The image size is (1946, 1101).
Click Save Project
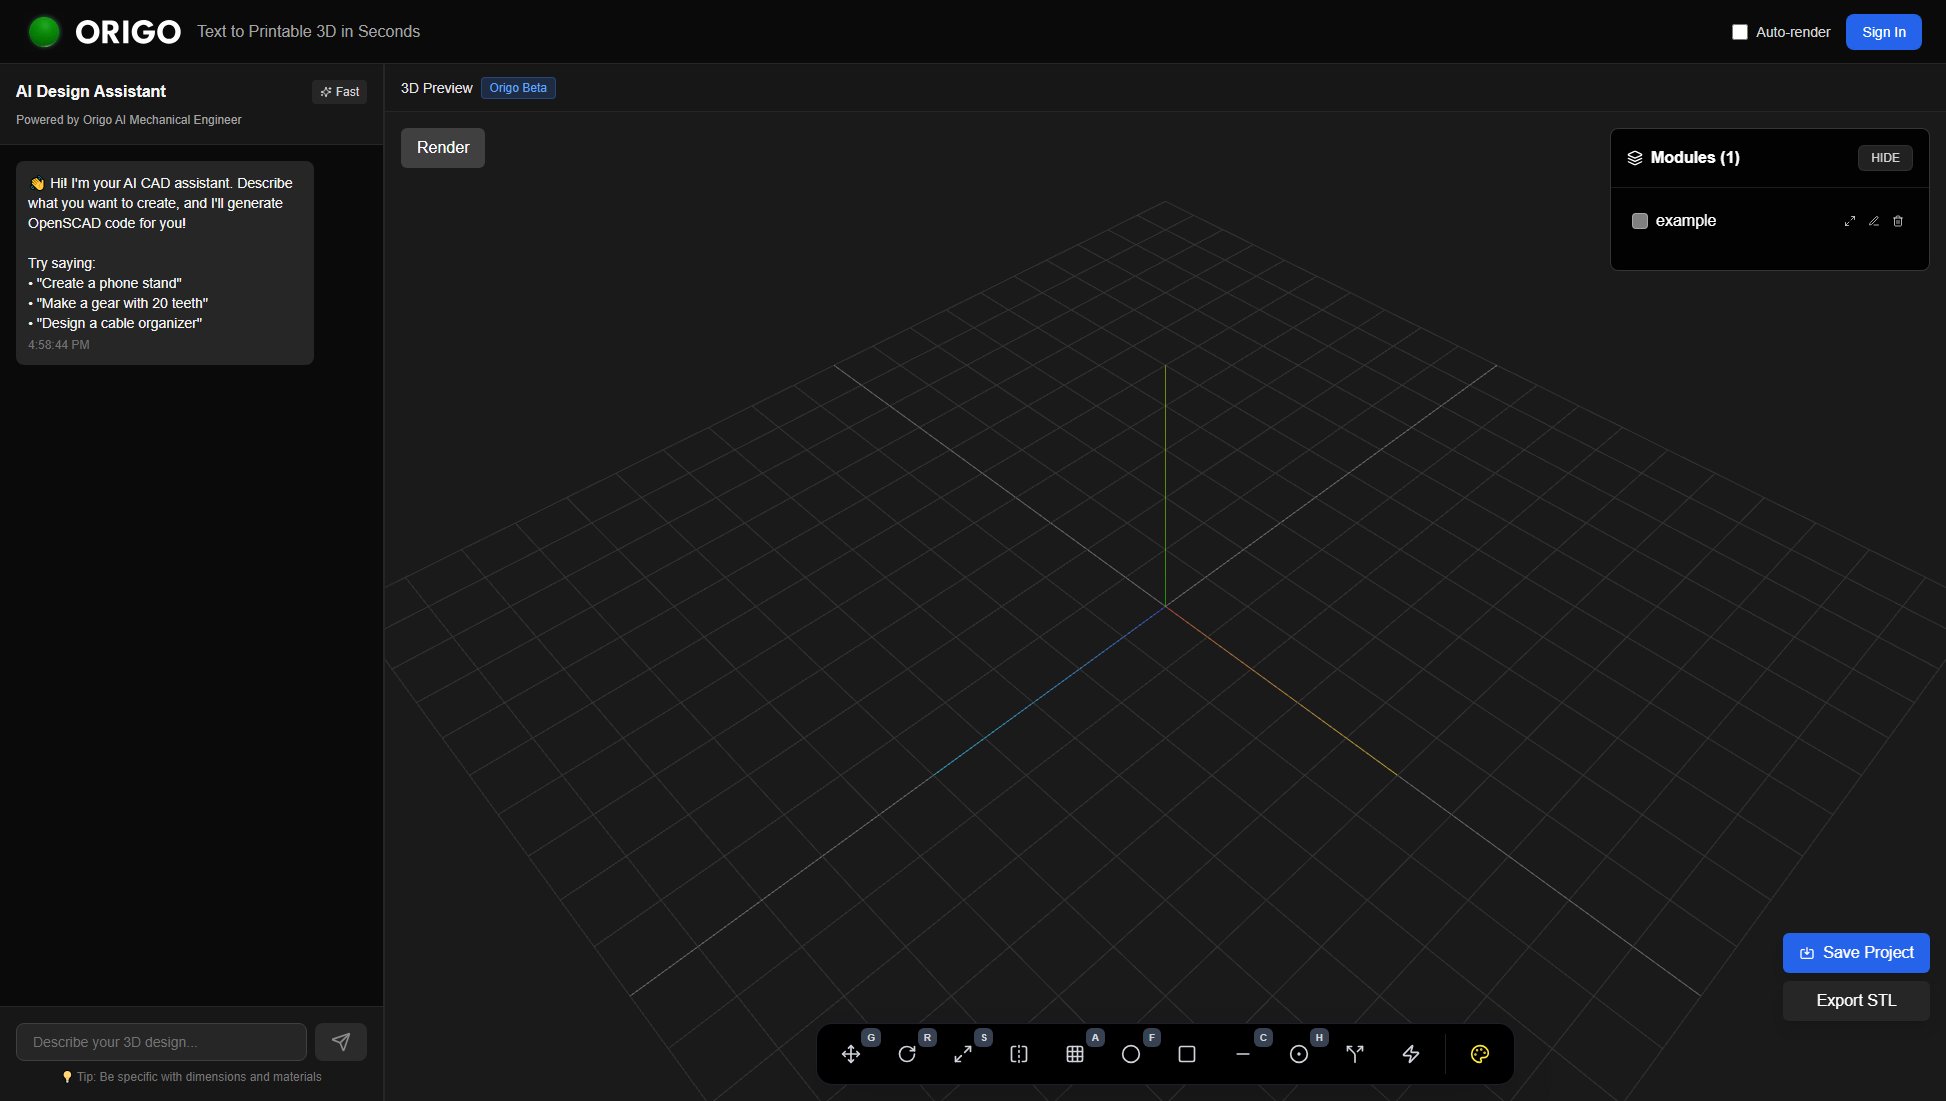click(1855, 952)
